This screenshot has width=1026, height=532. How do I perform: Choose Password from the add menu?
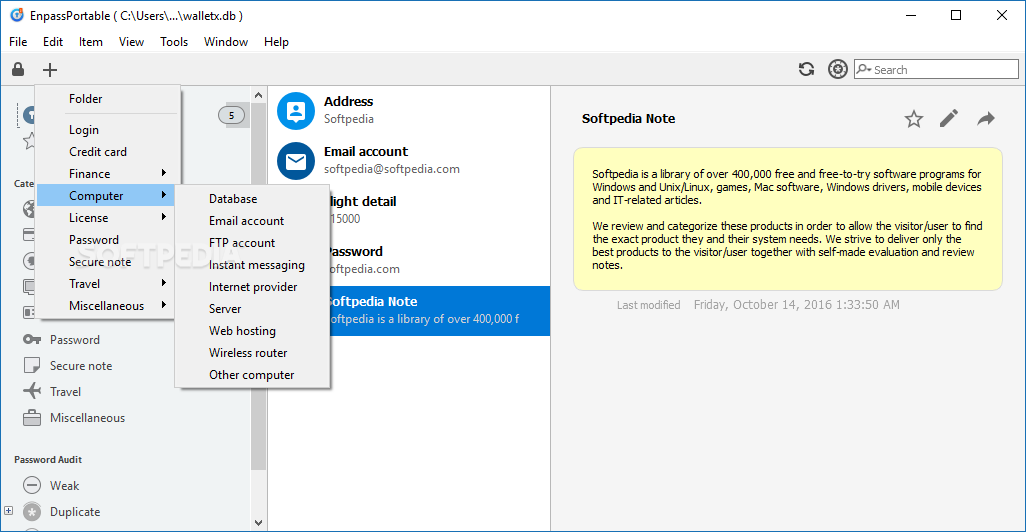[x=107, y=239]
